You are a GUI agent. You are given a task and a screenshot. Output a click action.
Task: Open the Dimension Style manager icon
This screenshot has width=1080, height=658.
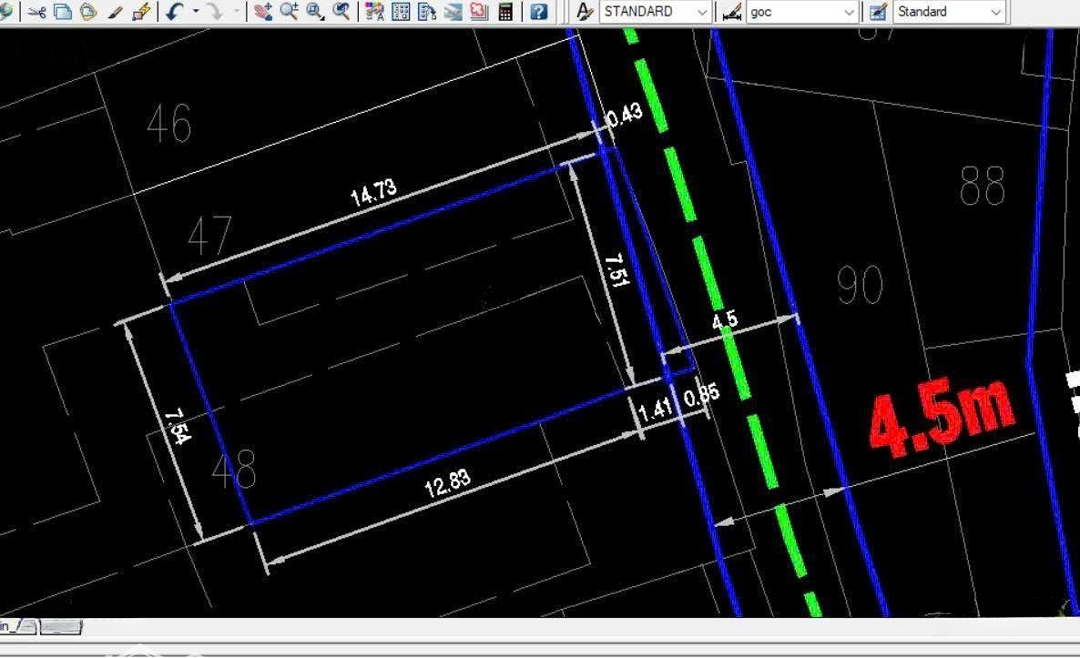tap(732, 12)
